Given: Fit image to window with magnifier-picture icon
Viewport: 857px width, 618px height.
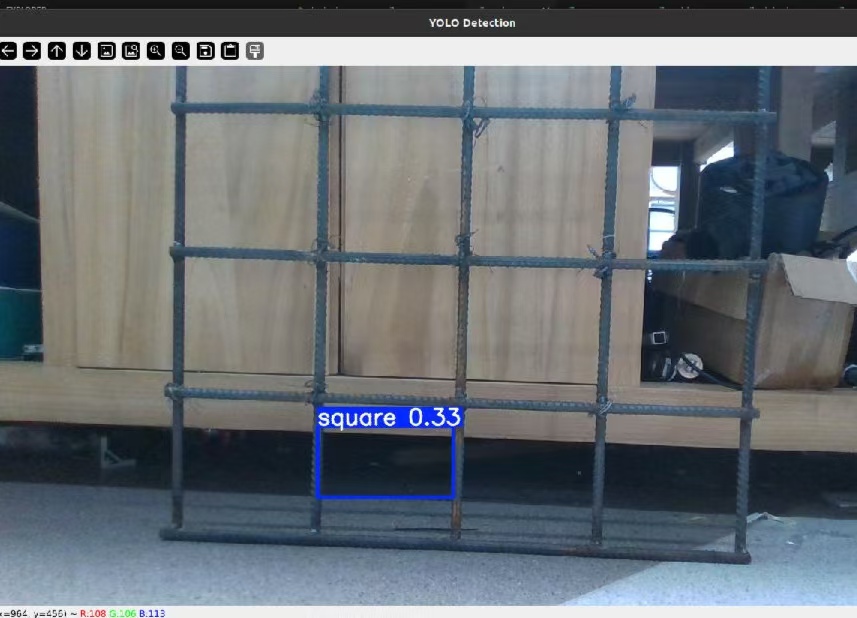Looking at the screenshot, I should coord(131,51).
